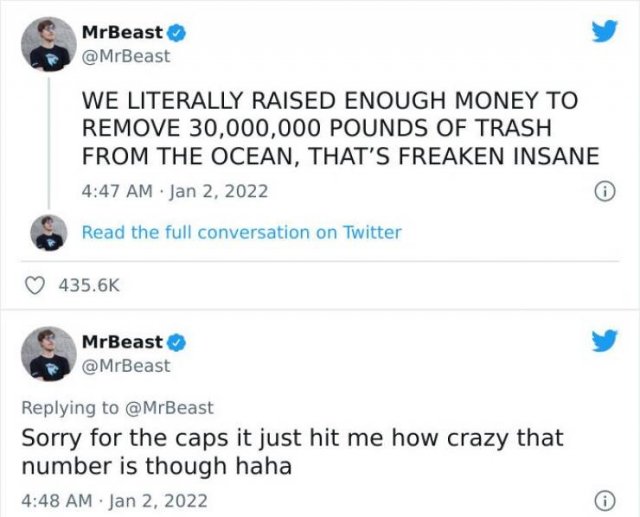Open the 4:48 AM · Jan 2, 2022 timestamp
The height and width of the screenshot is (517, 640).
point(115,501)
